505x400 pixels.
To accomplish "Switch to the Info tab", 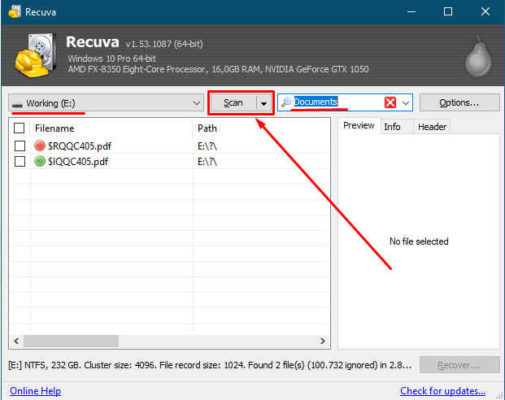I will pyautogui.click(x=392, y=127).
